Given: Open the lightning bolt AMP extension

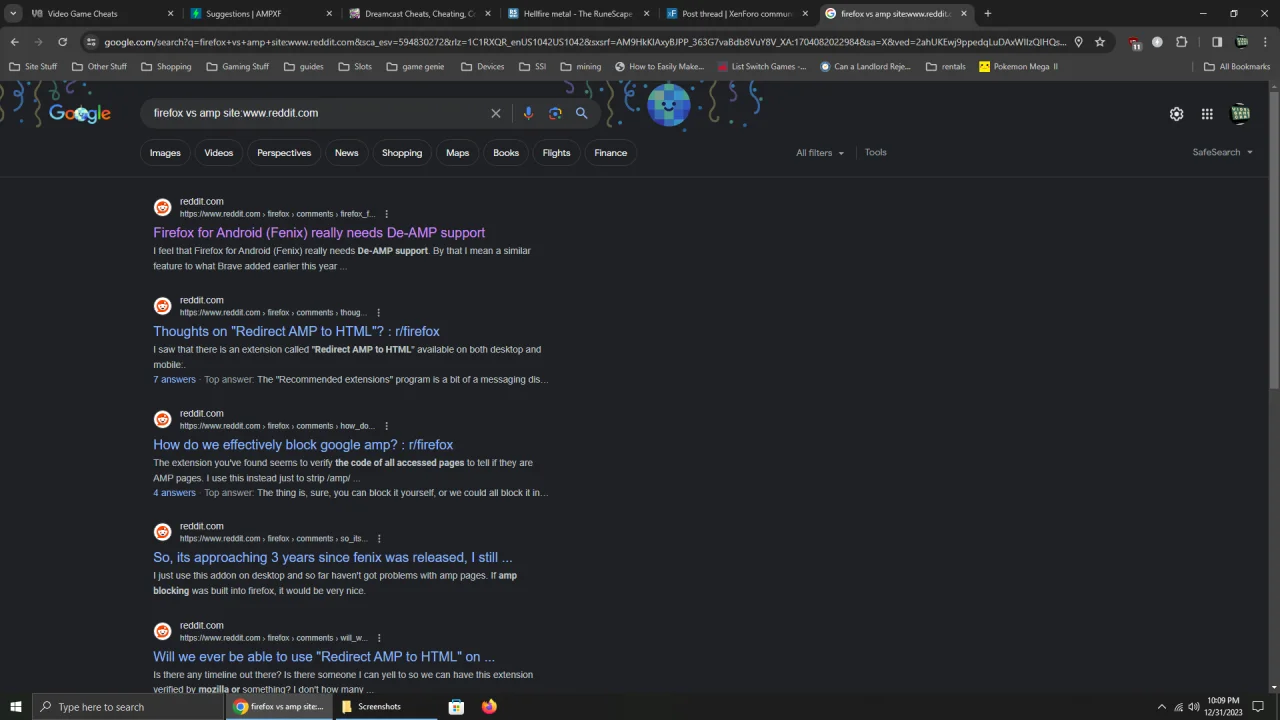Looking at the screenshot, I should click(x=1157, y=42).
